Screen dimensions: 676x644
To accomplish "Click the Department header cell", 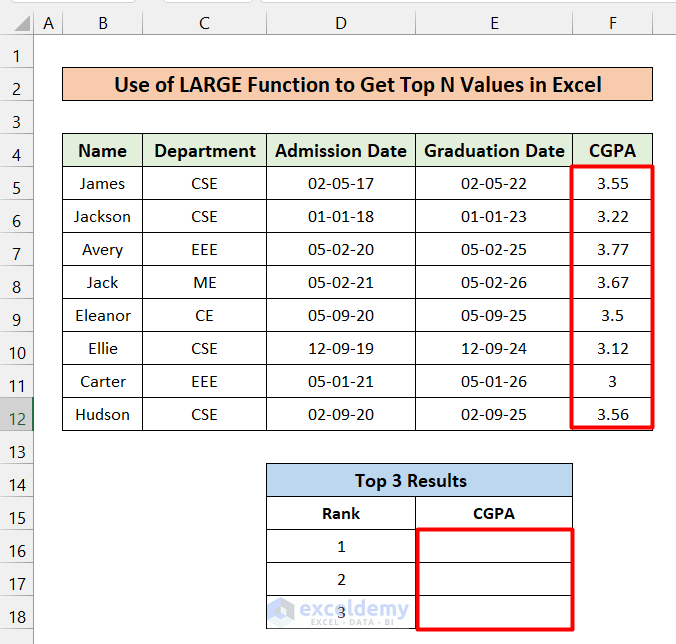I will pyautogui.click(x=204, y=150).
